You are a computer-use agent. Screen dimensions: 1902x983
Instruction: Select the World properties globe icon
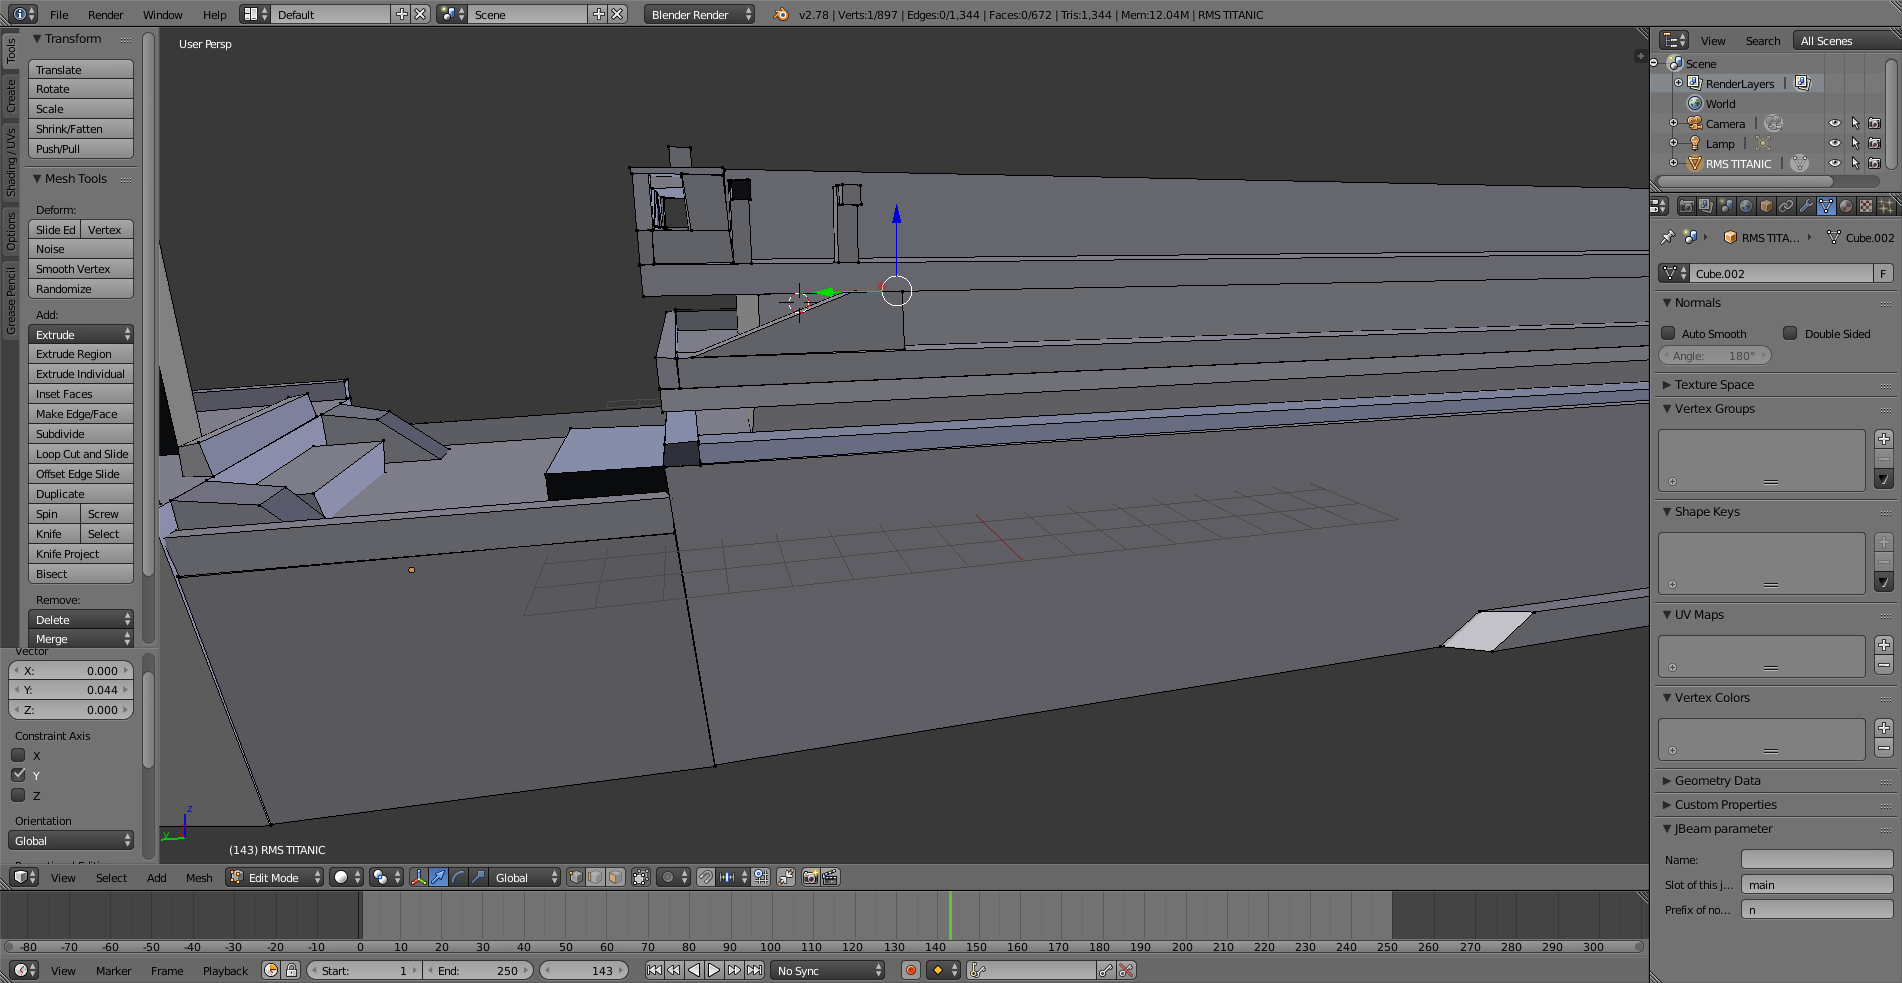[x=1746, y=206]
